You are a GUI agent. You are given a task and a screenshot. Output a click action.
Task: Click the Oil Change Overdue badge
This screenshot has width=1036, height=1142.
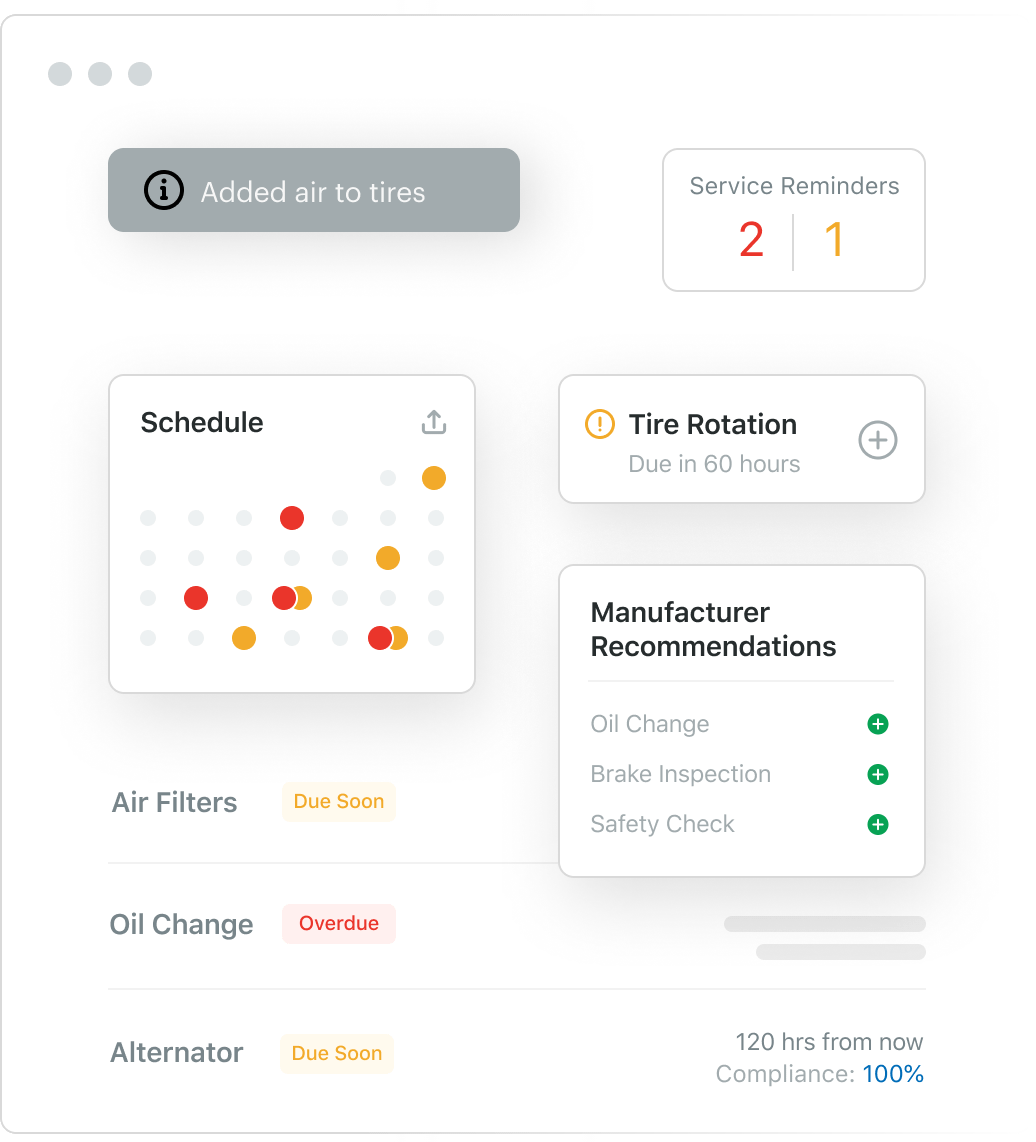(339, 924)
